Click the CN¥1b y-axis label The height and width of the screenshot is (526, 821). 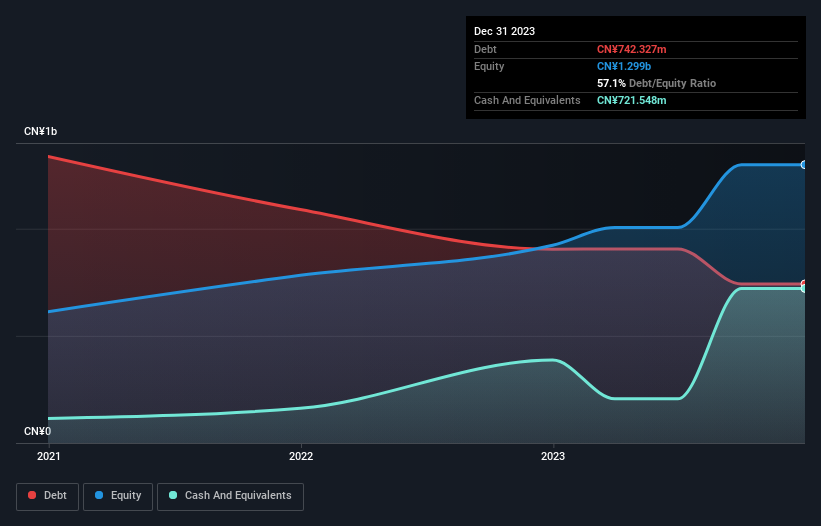[x=40, y=131]
